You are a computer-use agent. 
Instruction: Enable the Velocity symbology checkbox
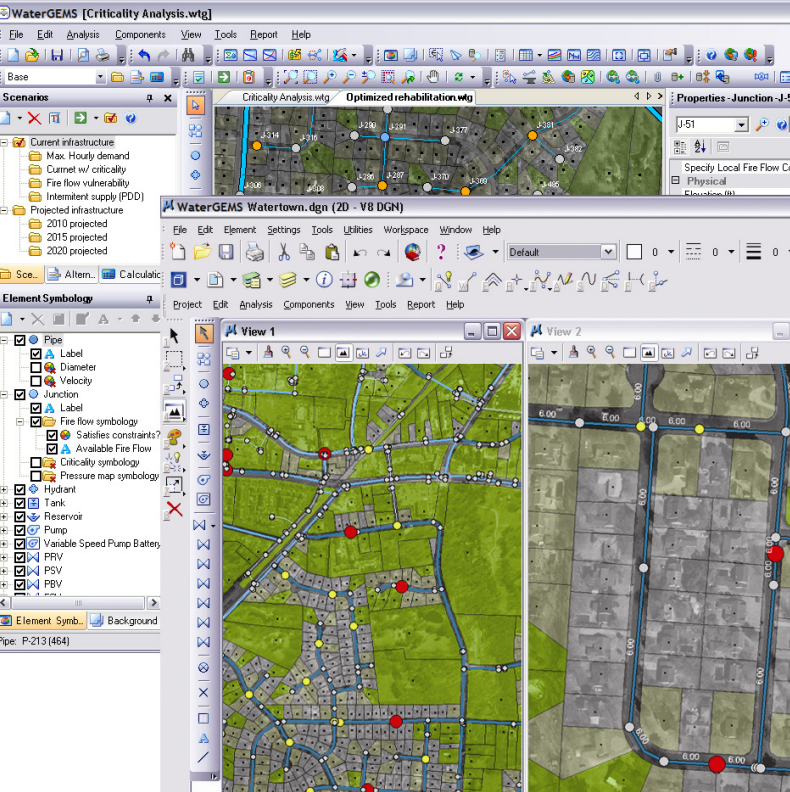tap(36, 381)
